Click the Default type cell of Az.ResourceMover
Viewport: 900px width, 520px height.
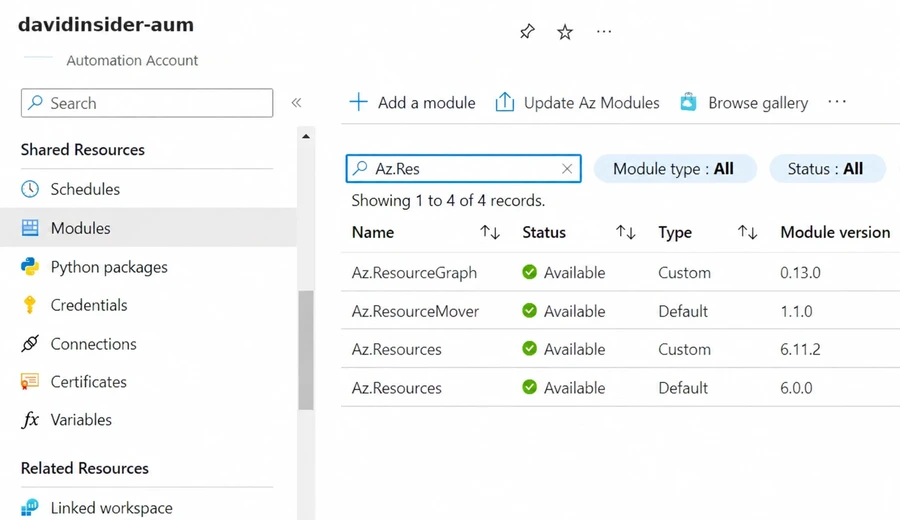683,311
